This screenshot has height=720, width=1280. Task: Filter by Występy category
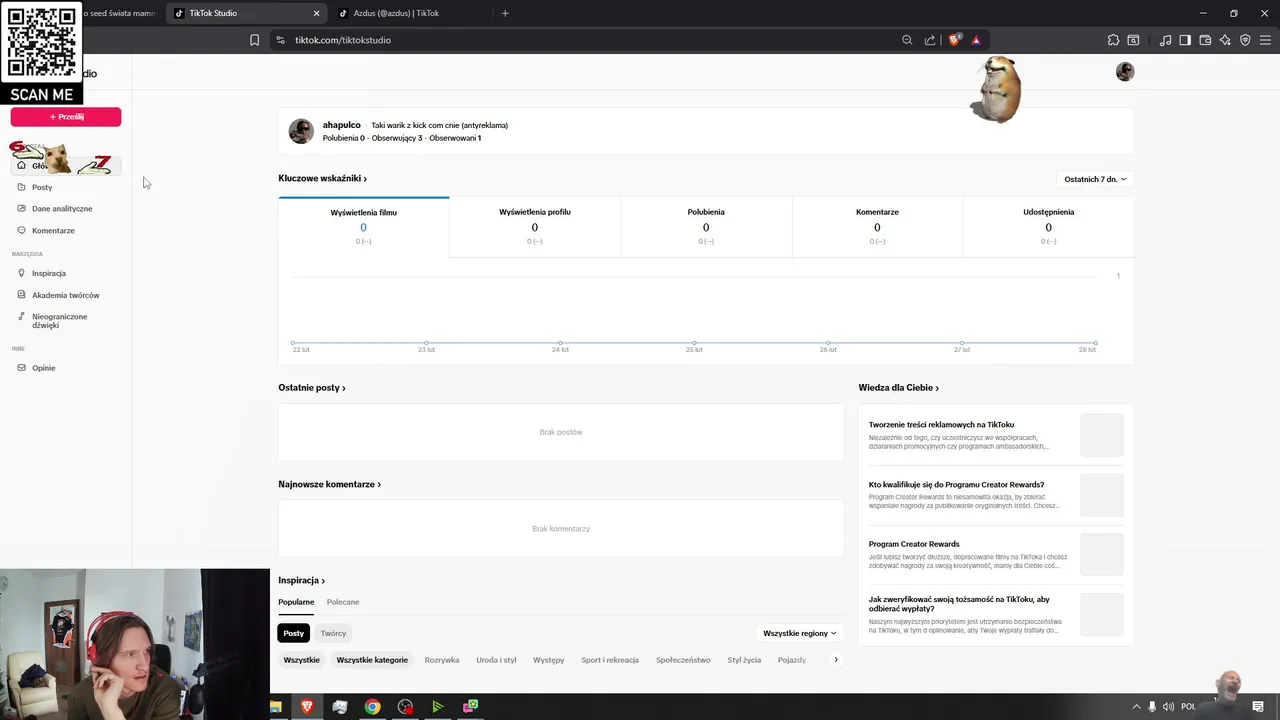tap(549, 660)
